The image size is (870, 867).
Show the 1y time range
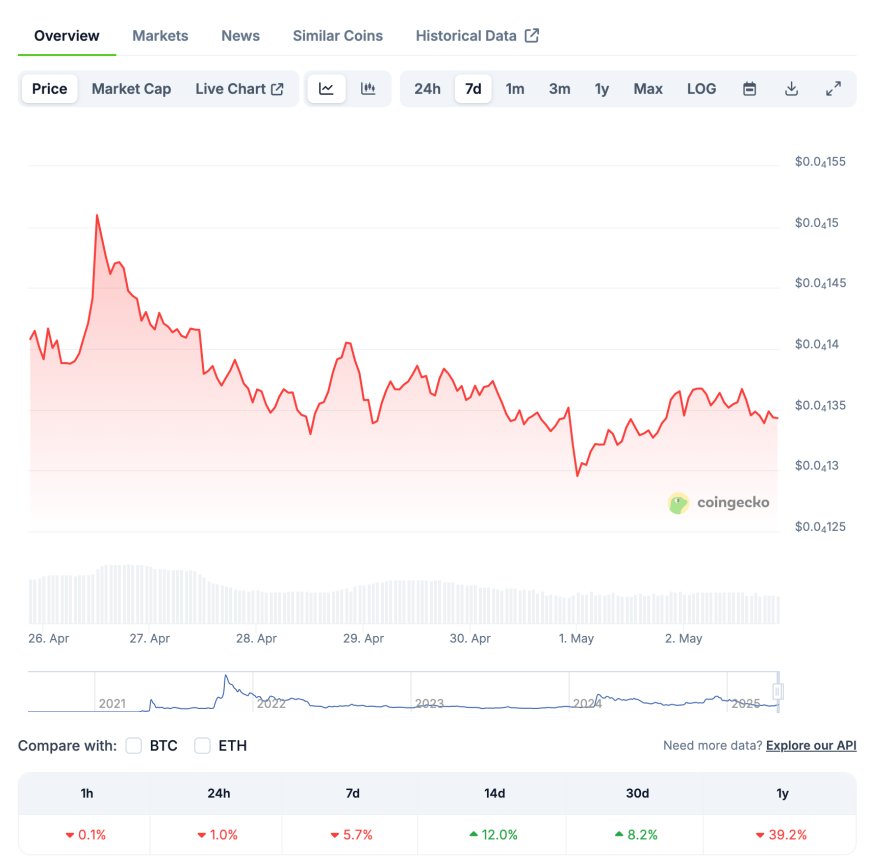click(x=601, y=89)
